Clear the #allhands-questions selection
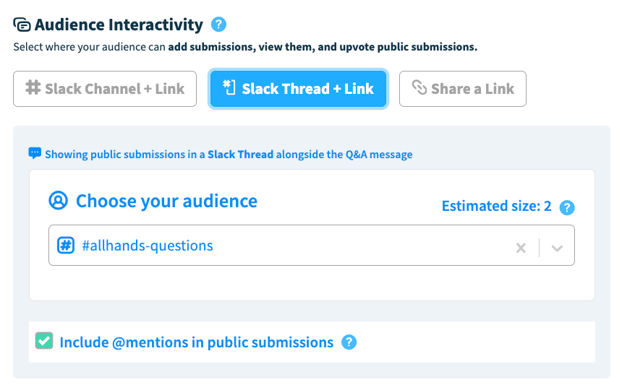Viewport: 622px width, 390px height. click(521, 248)
